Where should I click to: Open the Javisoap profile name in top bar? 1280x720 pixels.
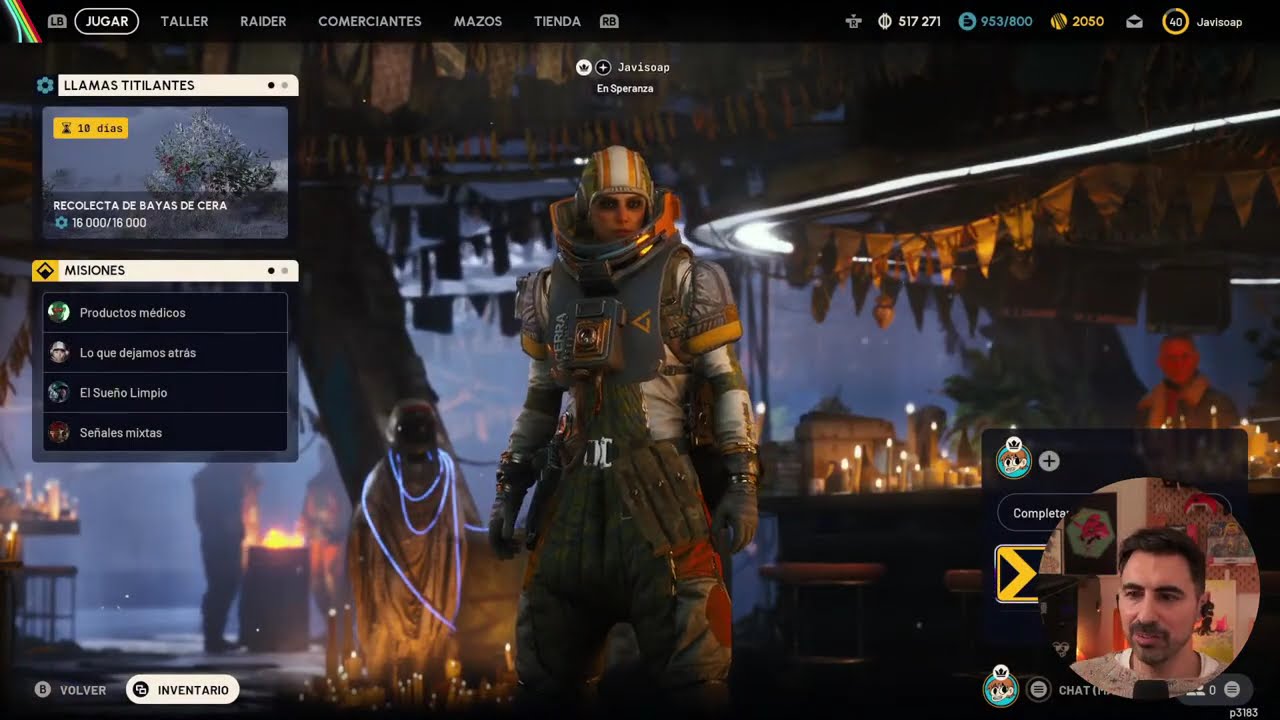1219,21
